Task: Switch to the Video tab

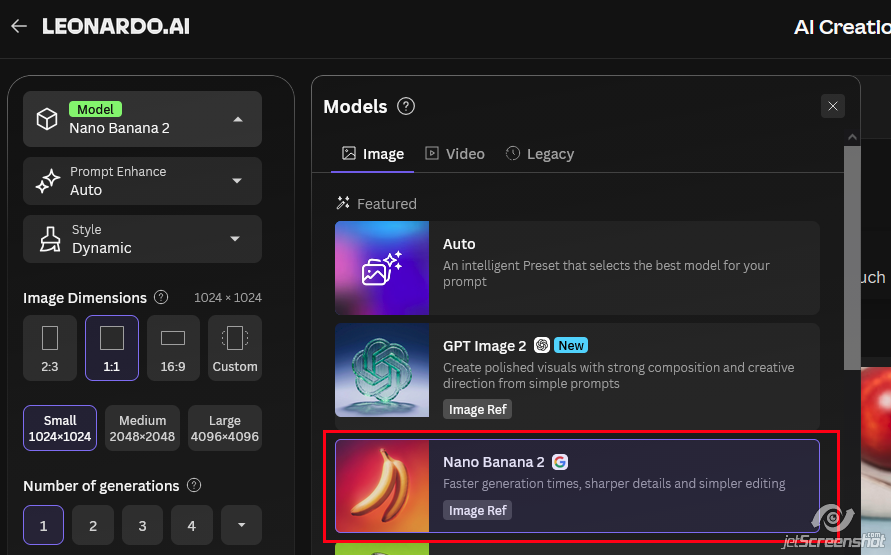Action: [455, 154]
